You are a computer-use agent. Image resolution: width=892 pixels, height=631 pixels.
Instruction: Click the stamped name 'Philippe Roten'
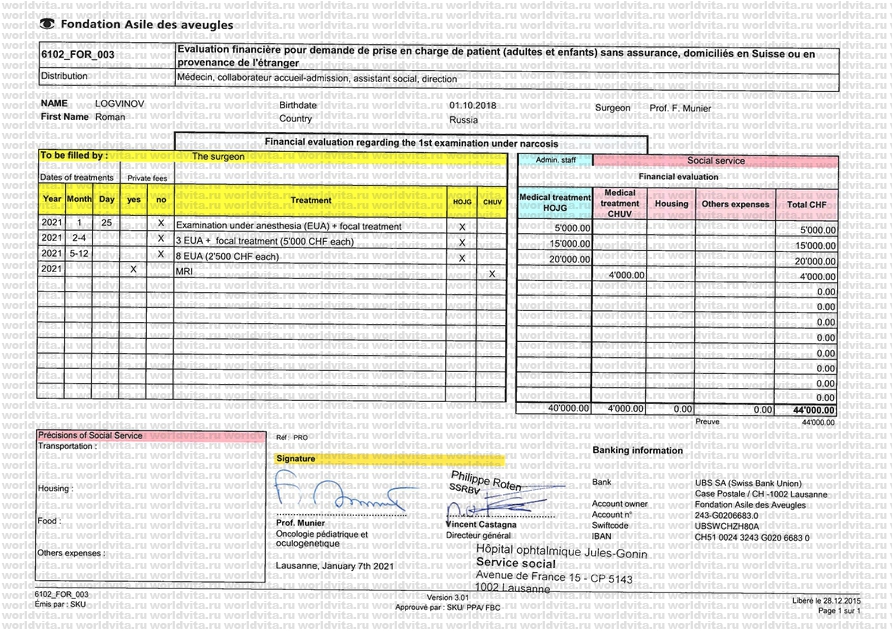(x=486, y=481)
